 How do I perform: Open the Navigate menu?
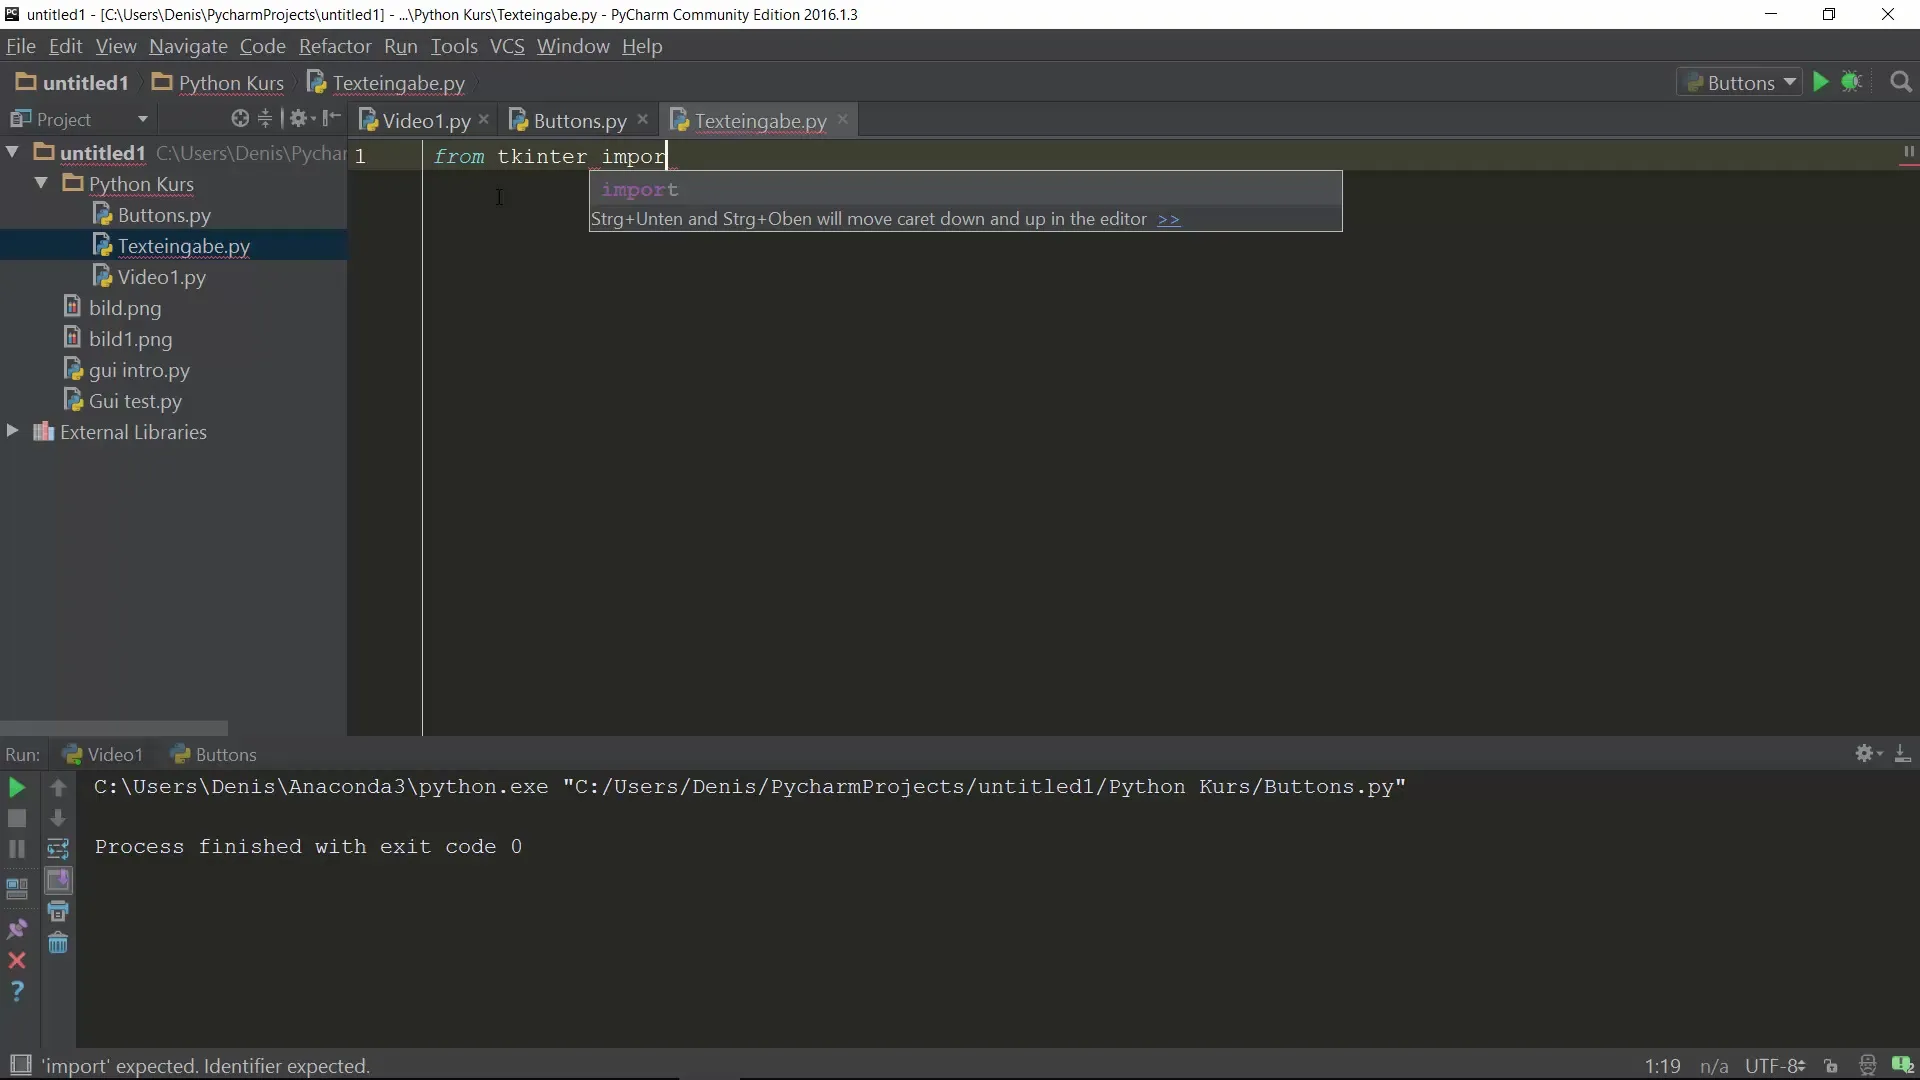(188, 46)
